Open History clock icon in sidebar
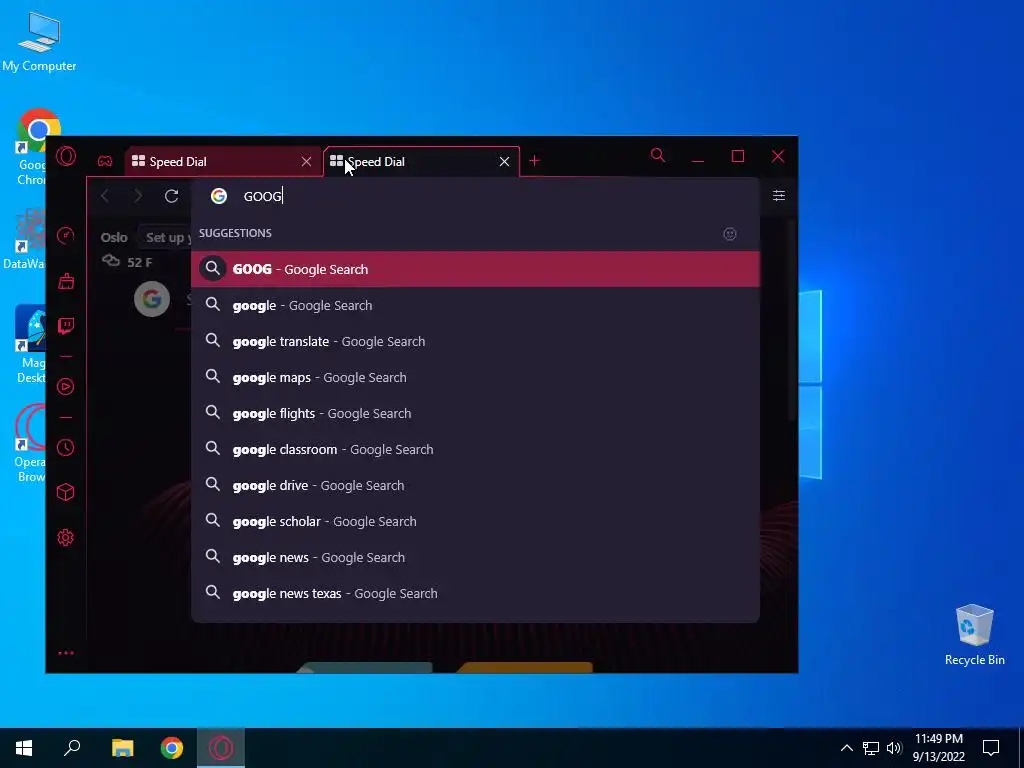 [x=65, y=447]
